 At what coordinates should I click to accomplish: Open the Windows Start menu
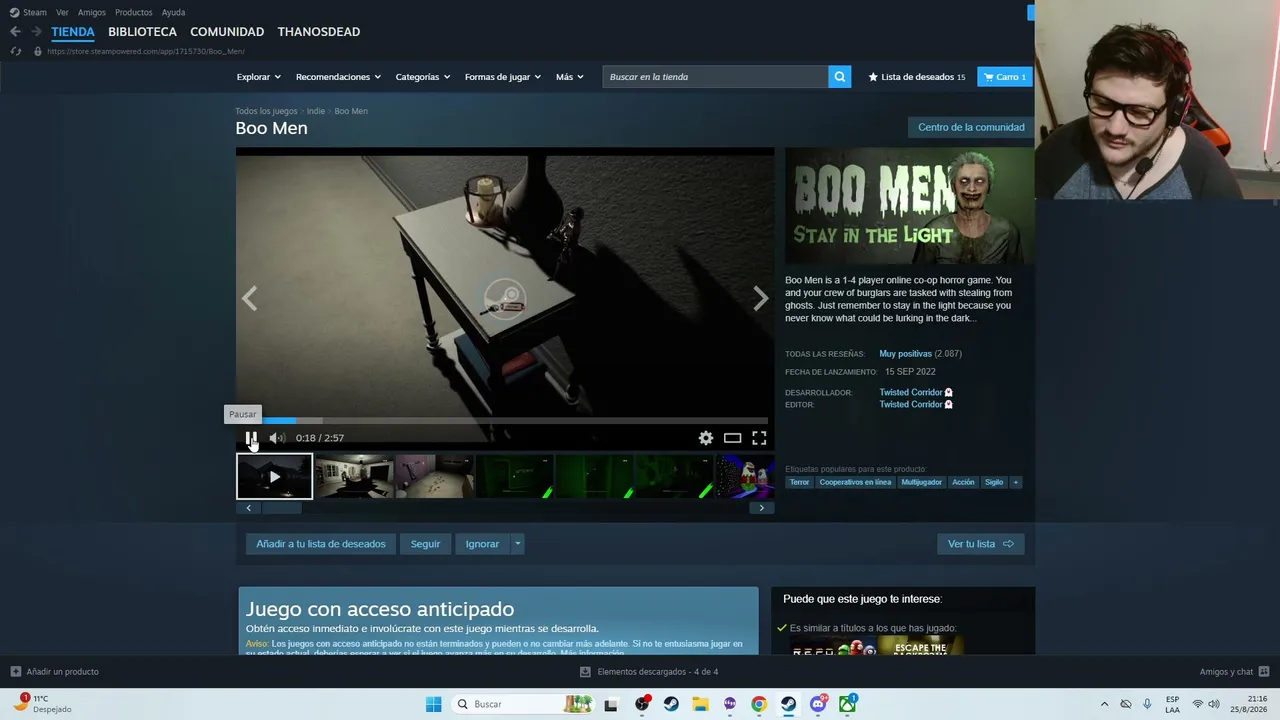click(x=433, y=704)
